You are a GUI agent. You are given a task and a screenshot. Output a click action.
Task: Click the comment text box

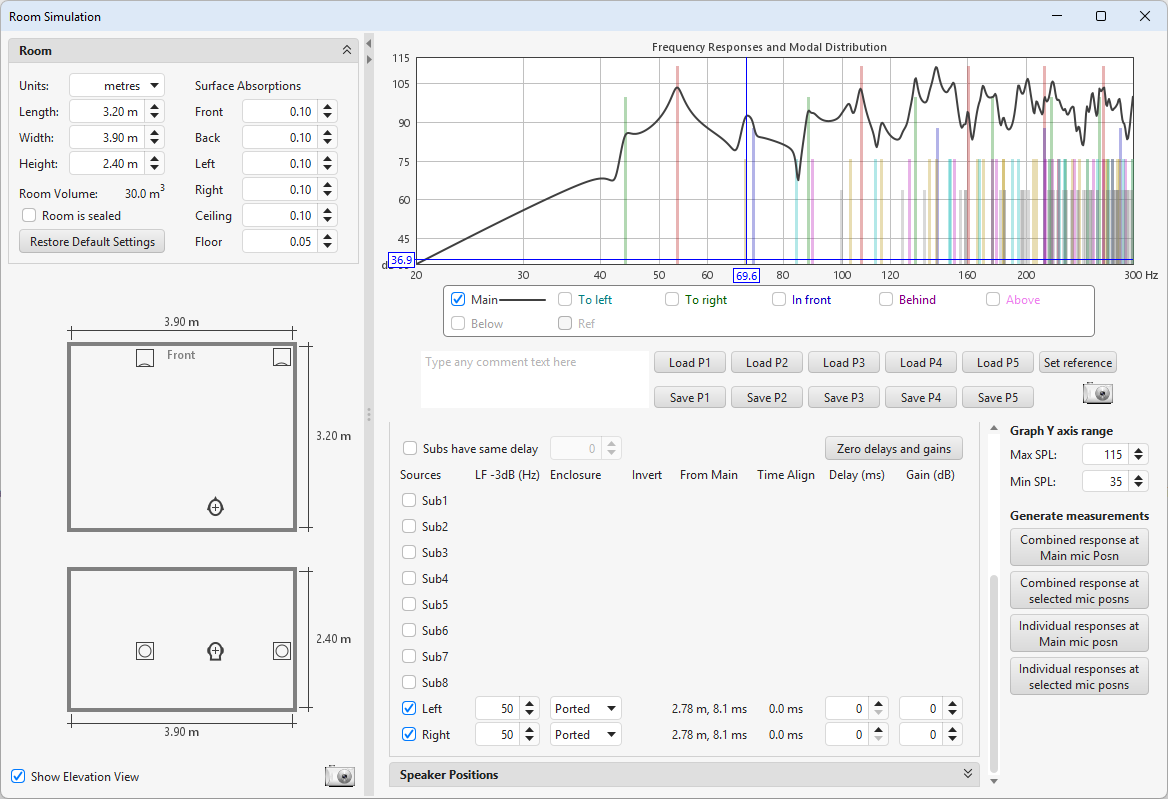point(535,380)
